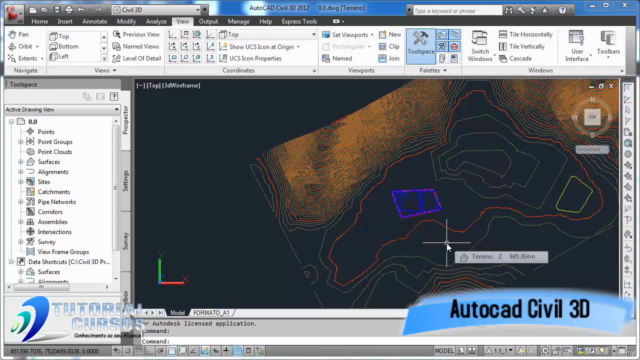Activate the Pan navigation tool
This screenshot has height=360, width=640.
19,35
